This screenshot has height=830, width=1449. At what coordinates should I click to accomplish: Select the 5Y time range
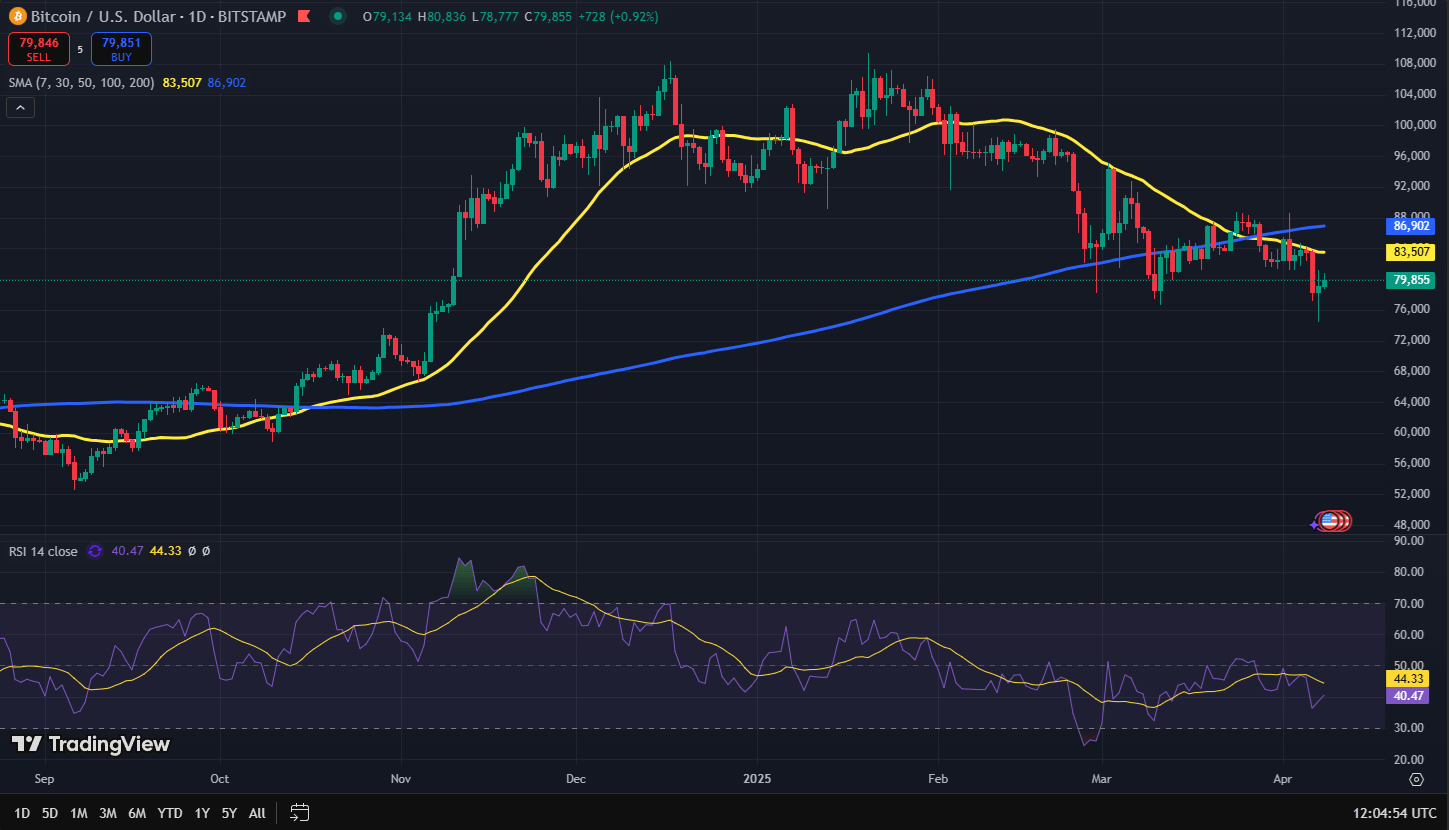pos(229,813)
